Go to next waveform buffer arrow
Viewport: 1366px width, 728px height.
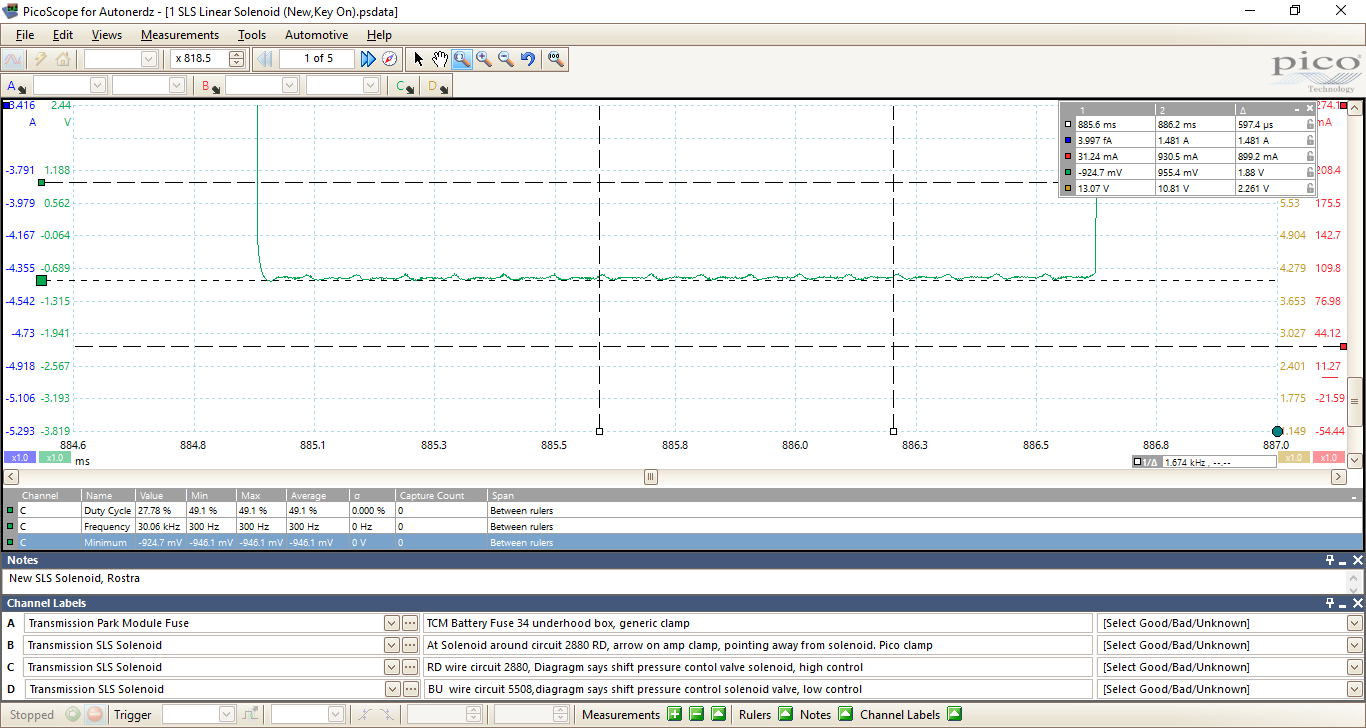pos(368,59)
